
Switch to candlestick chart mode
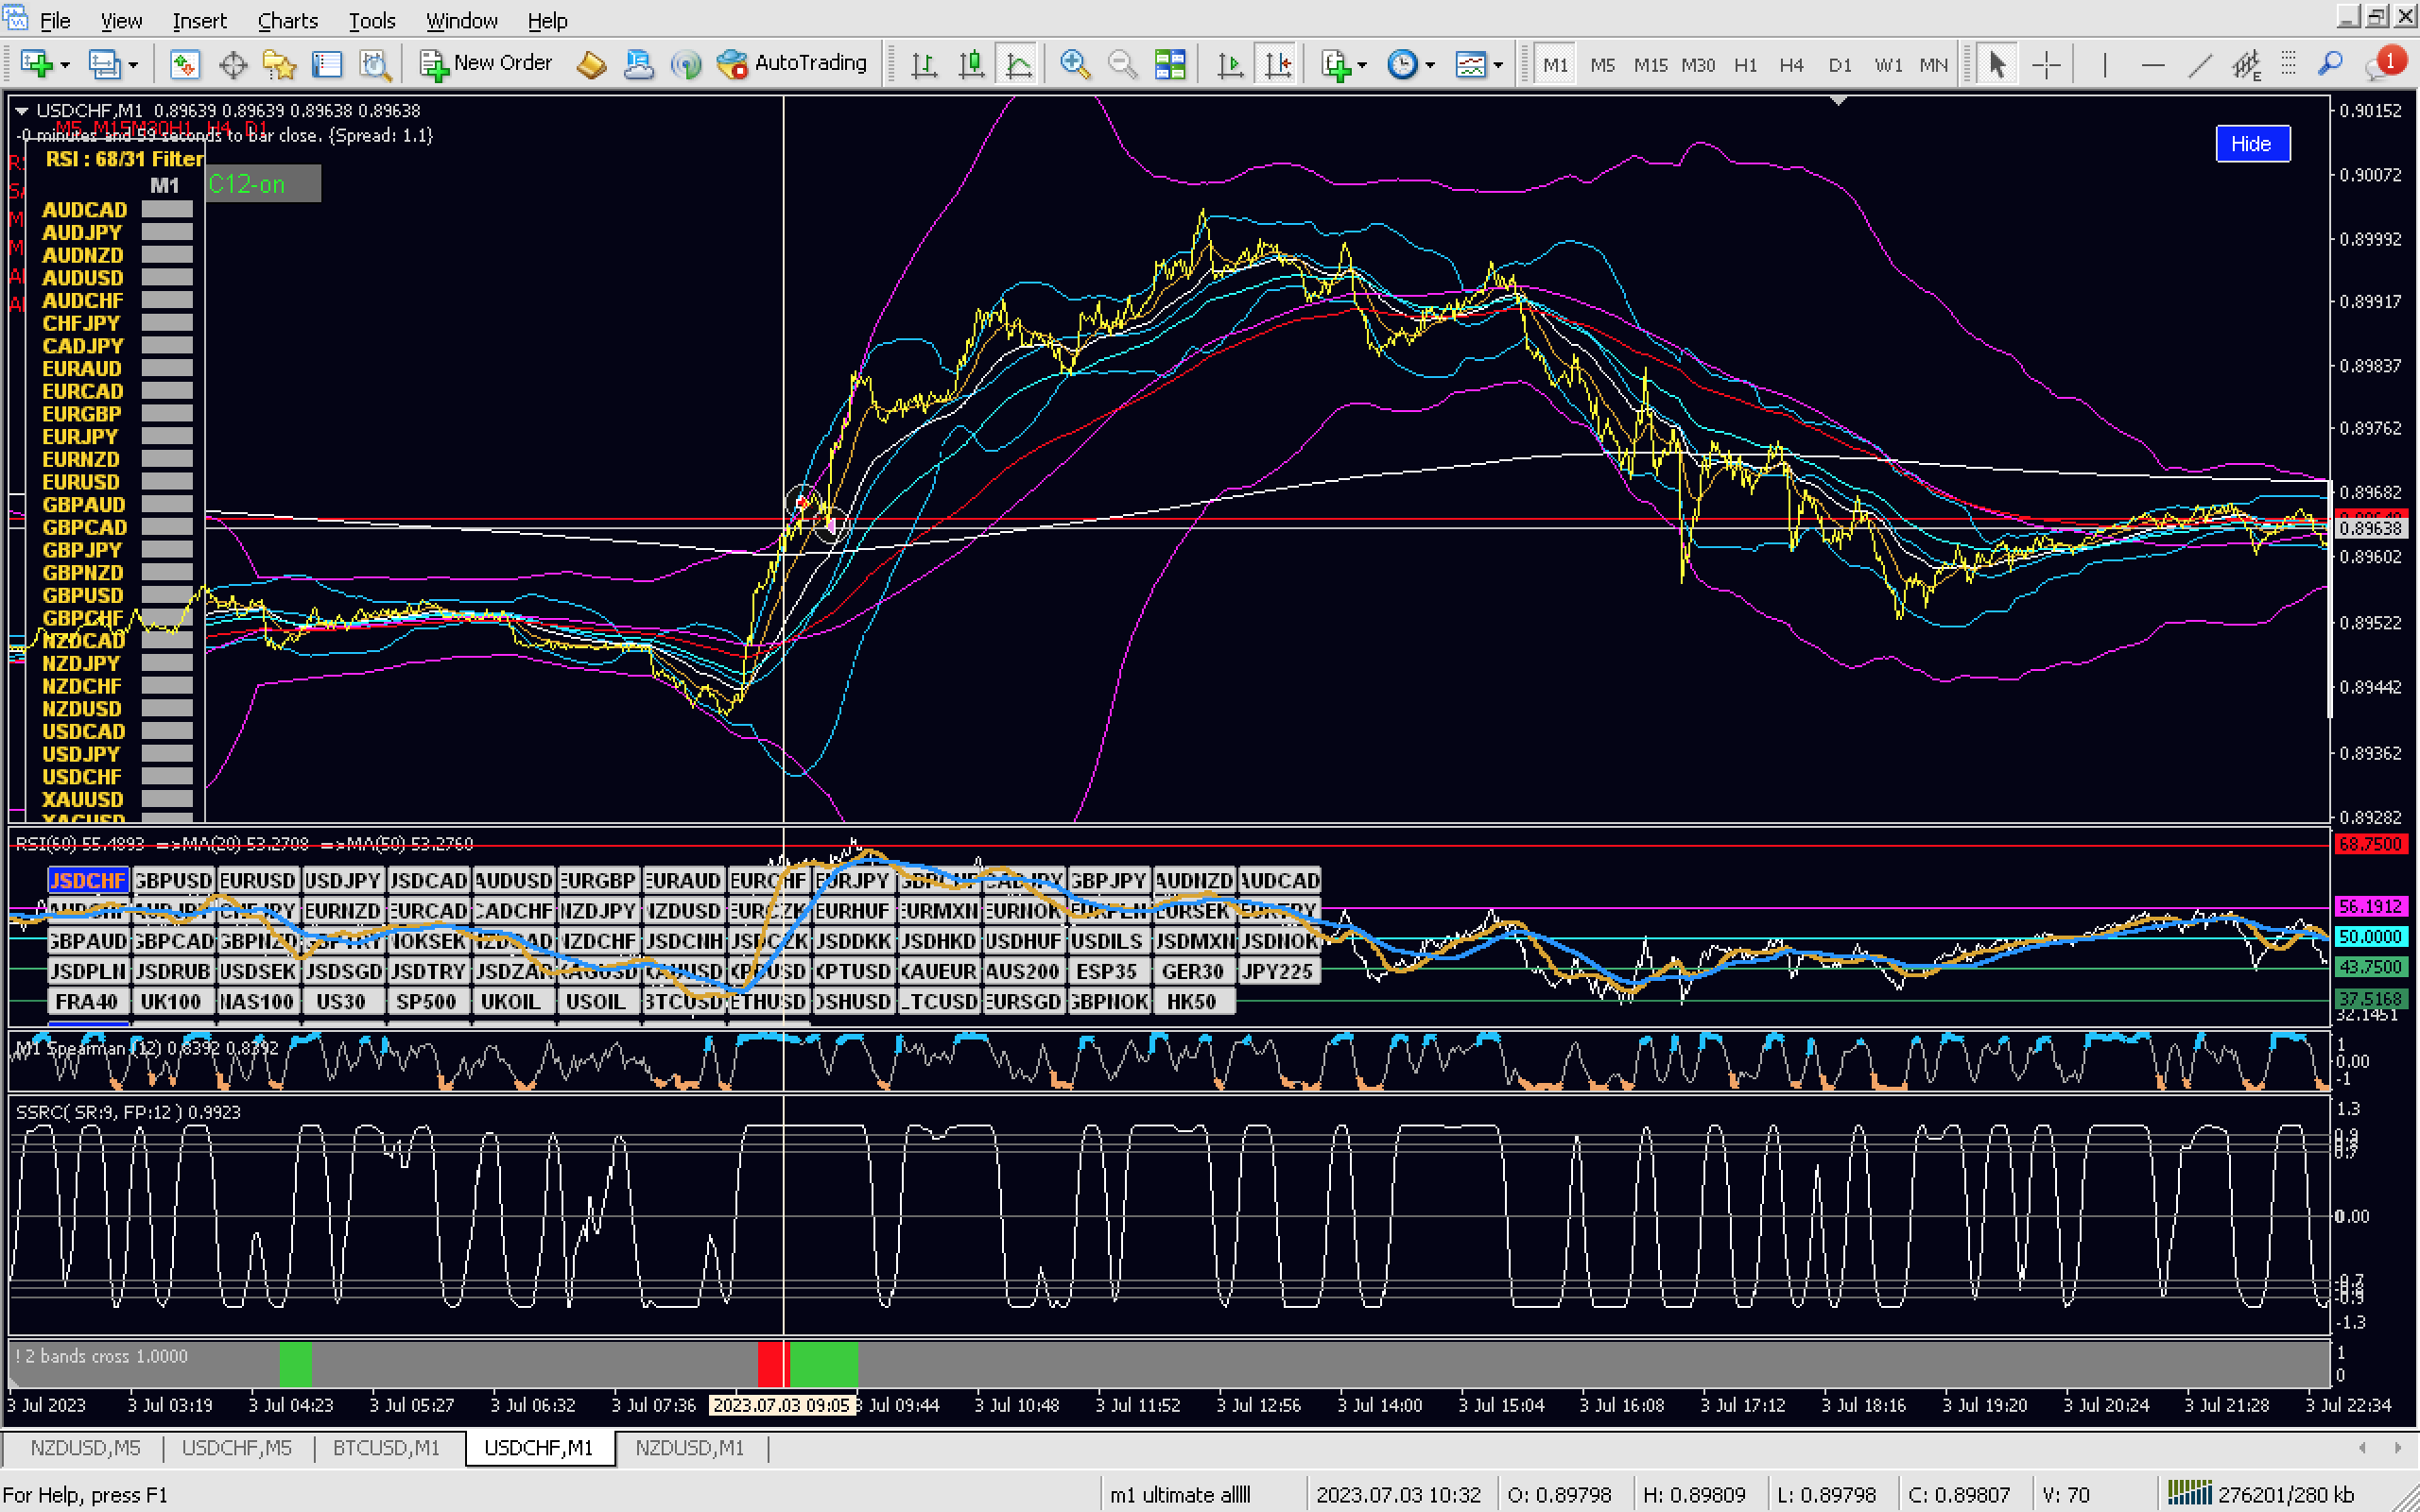(971, 64)
